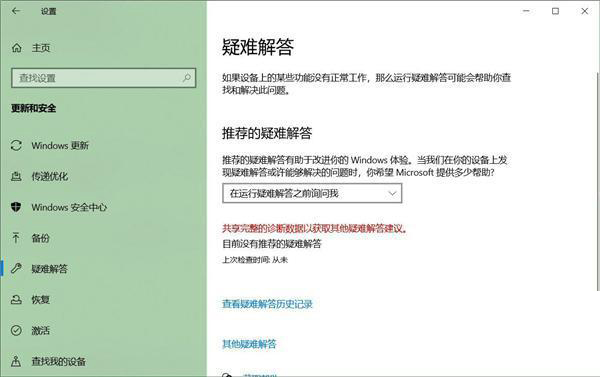Select the 主页 menu entry

click(41, 48)
